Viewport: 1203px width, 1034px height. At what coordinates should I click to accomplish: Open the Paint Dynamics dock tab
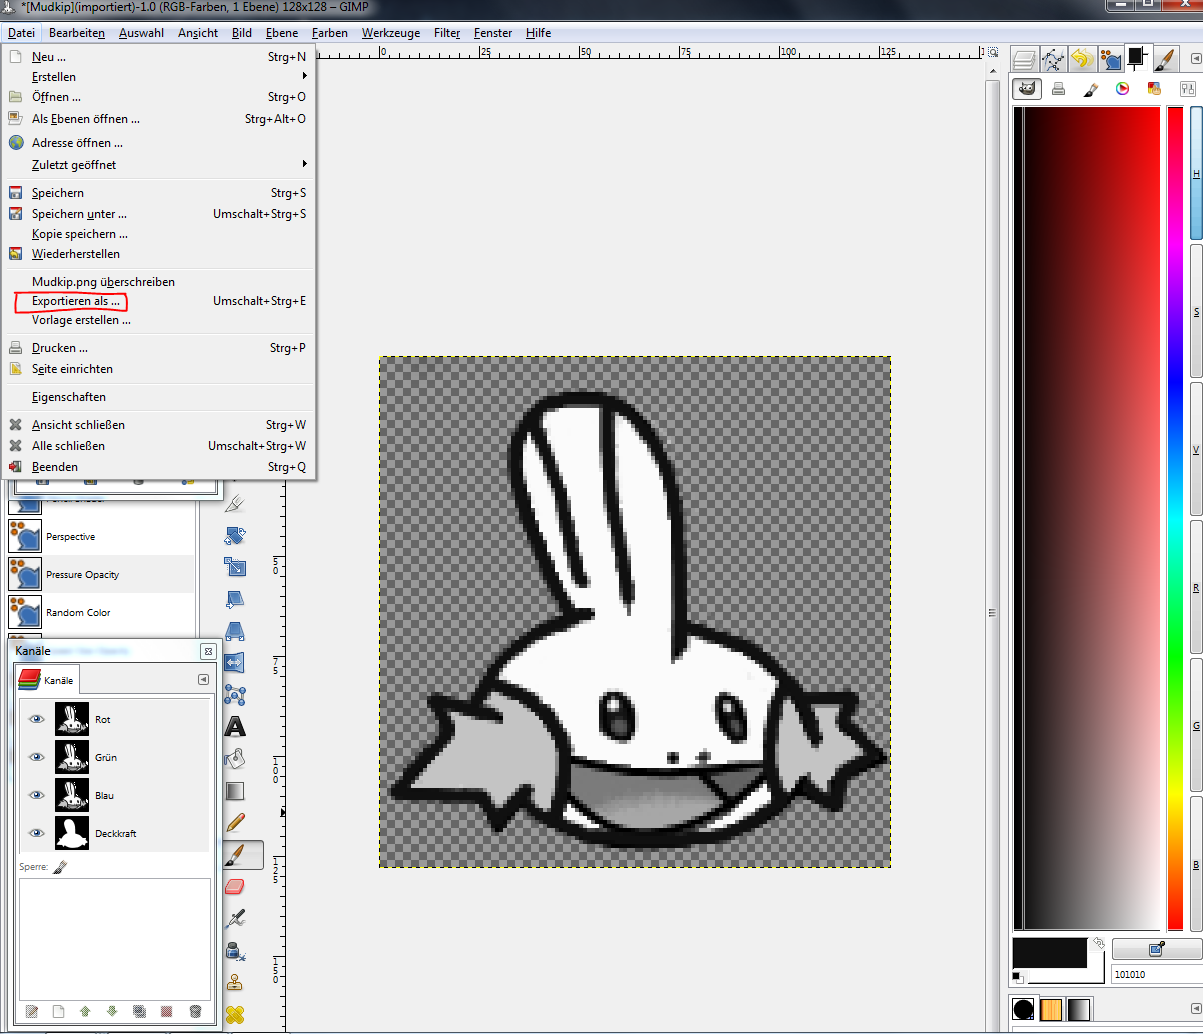1109,59
